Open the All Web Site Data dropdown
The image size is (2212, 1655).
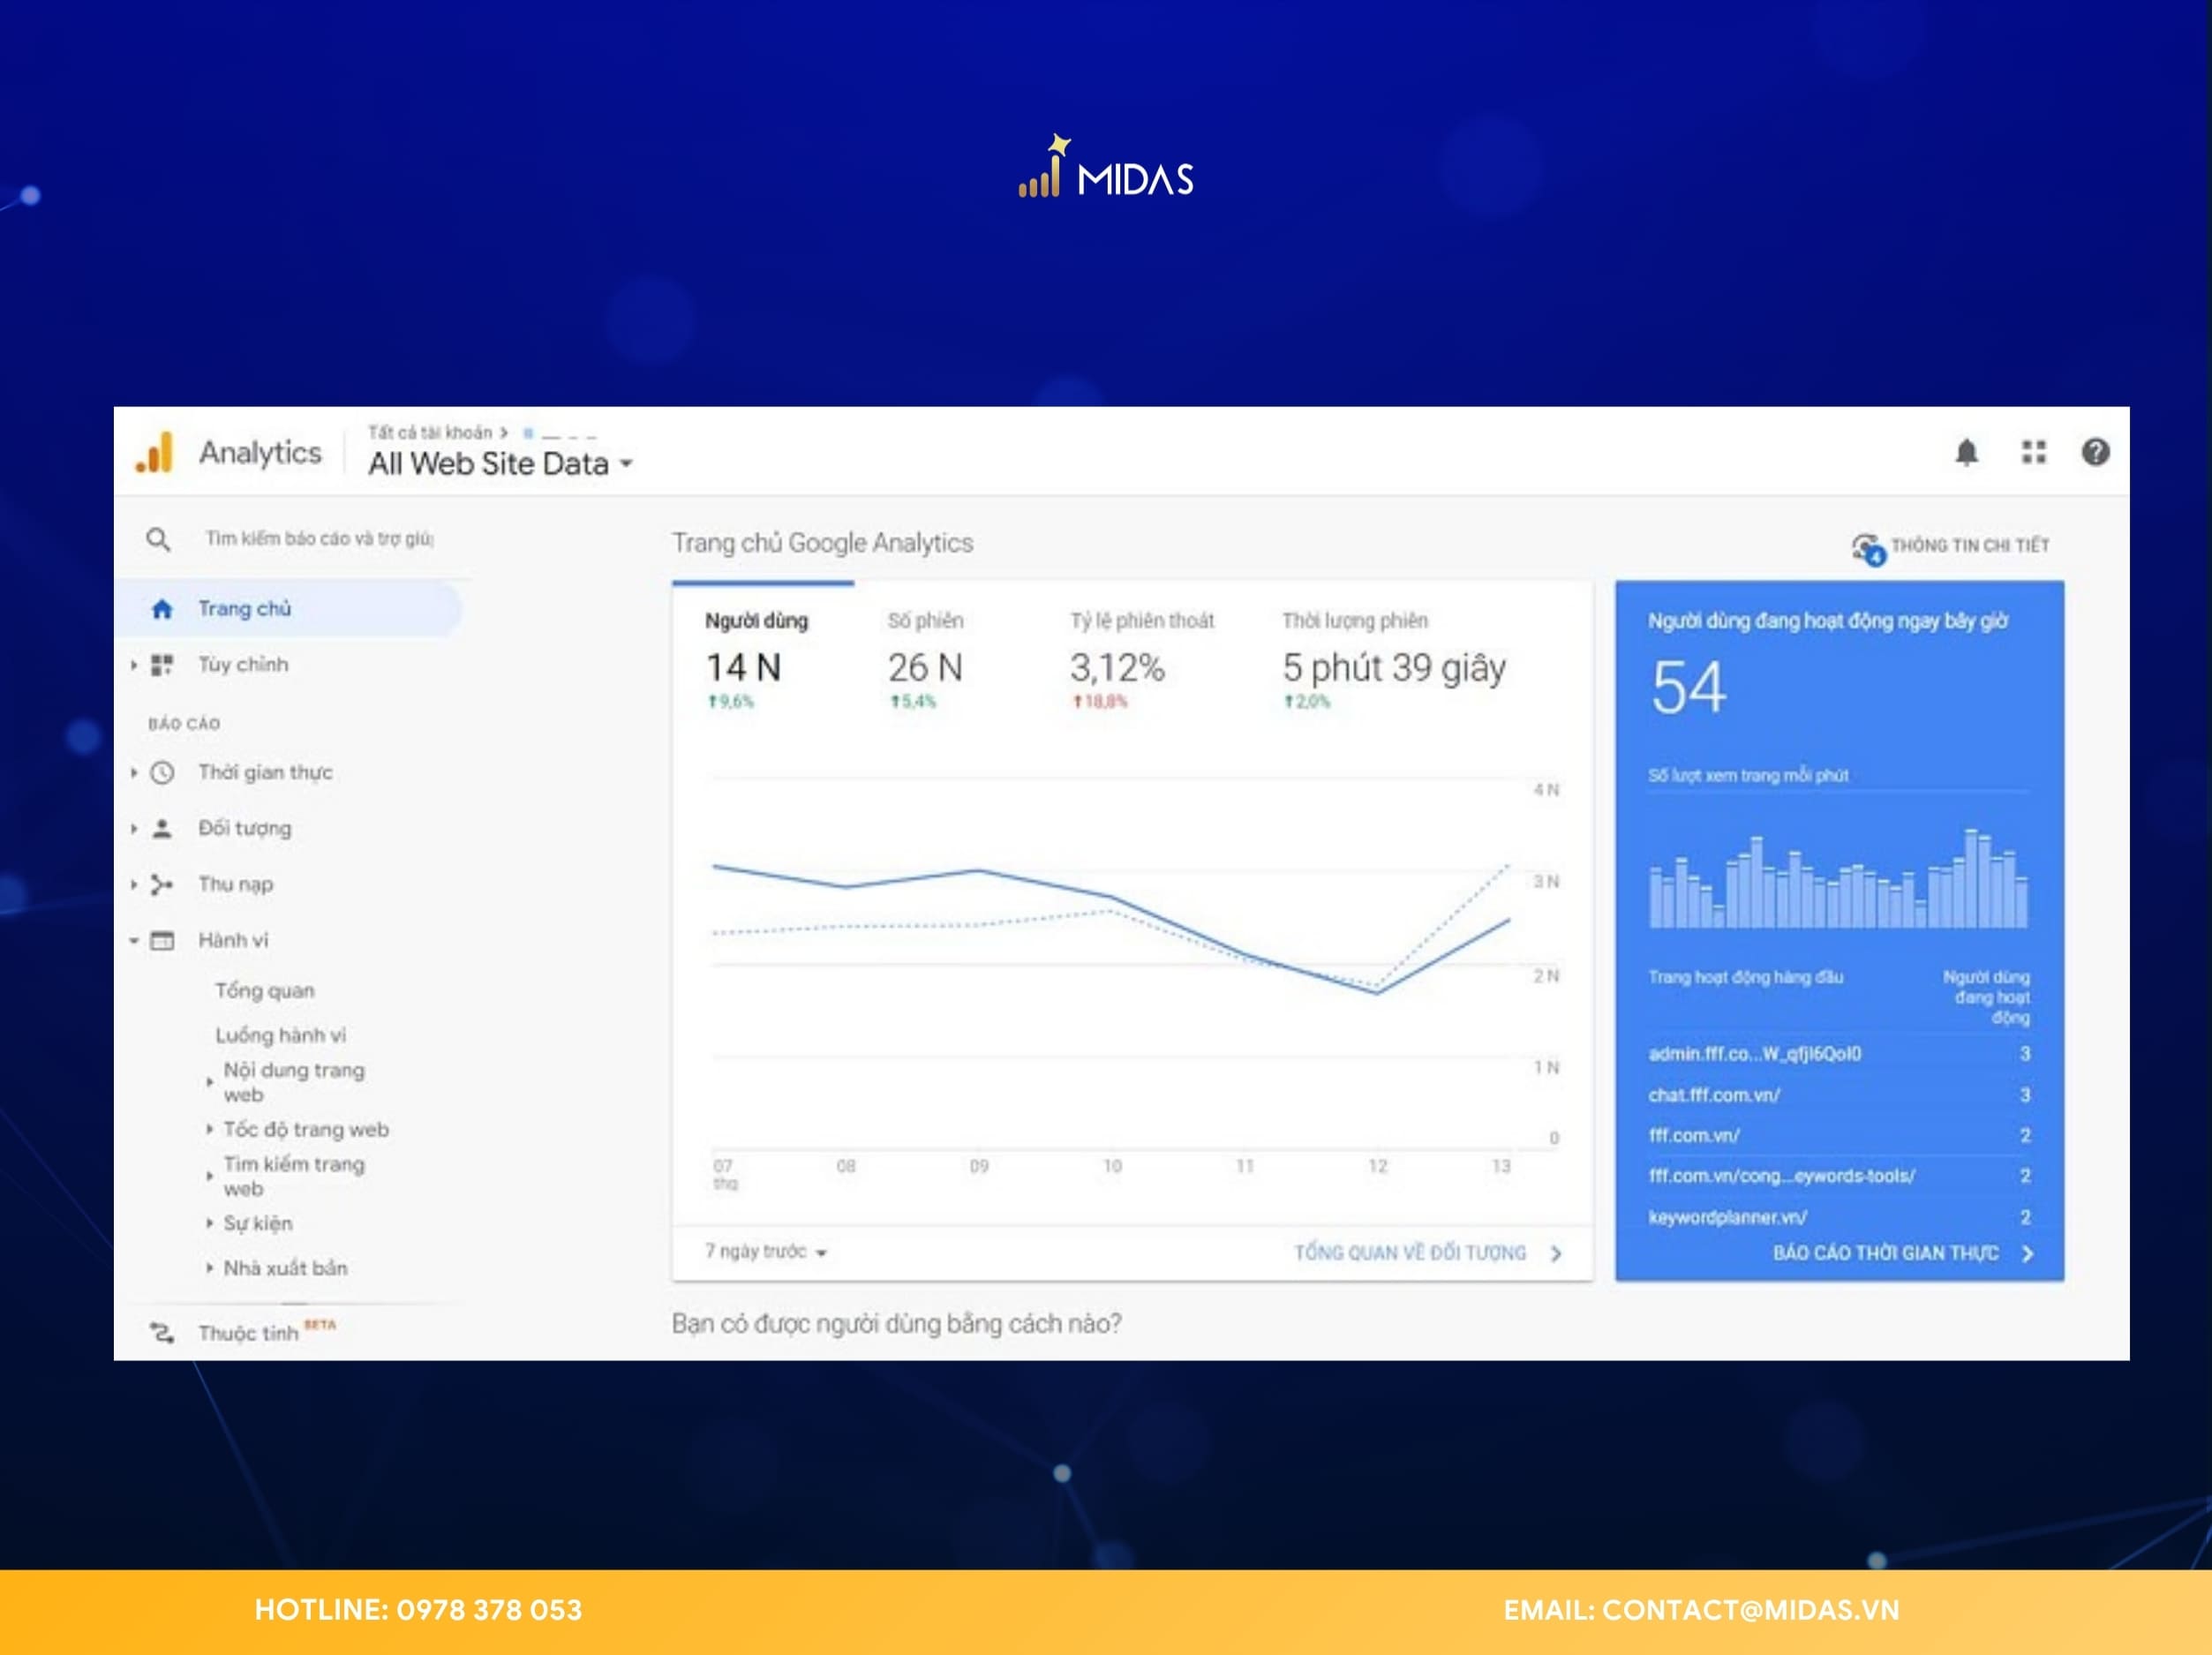[x=500, y=464]
